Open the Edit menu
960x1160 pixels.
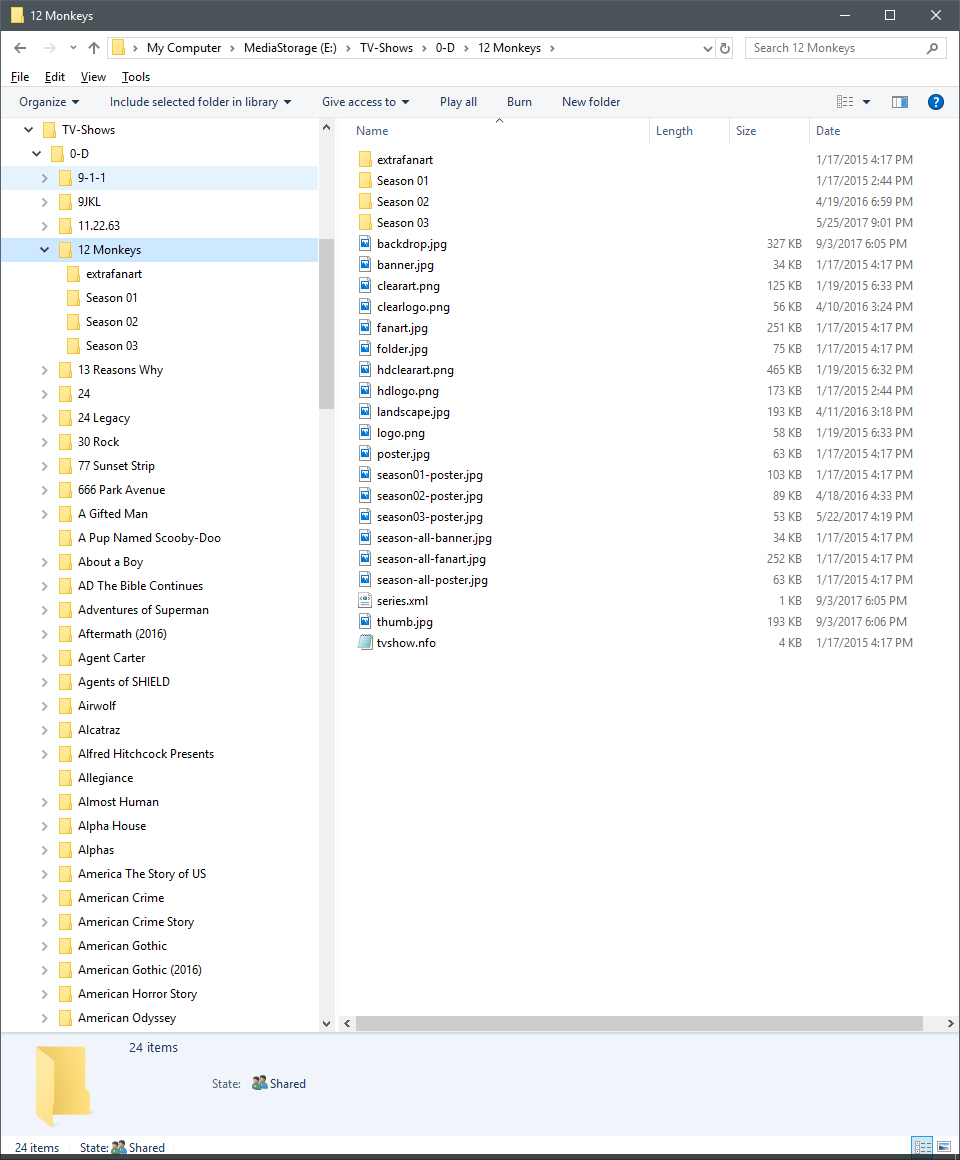pos(55,77)
